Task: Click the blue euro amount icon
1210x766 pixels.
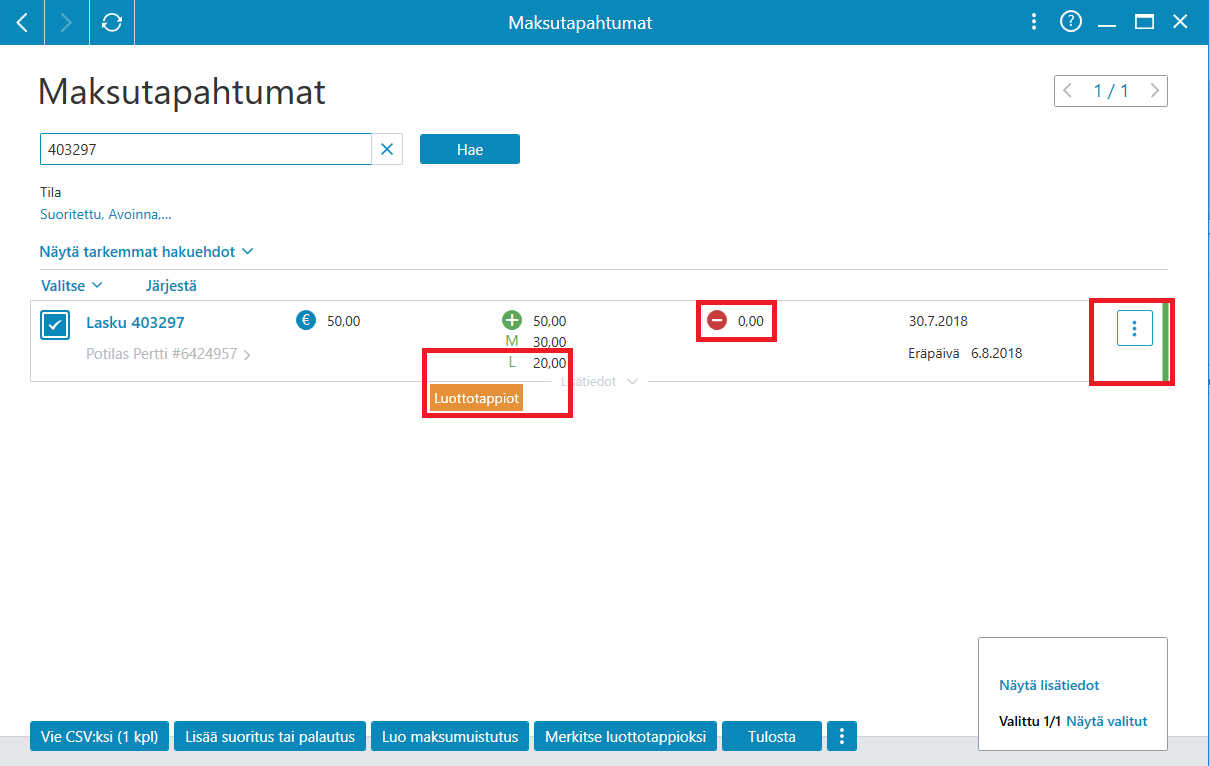Action: coord(306,321)
